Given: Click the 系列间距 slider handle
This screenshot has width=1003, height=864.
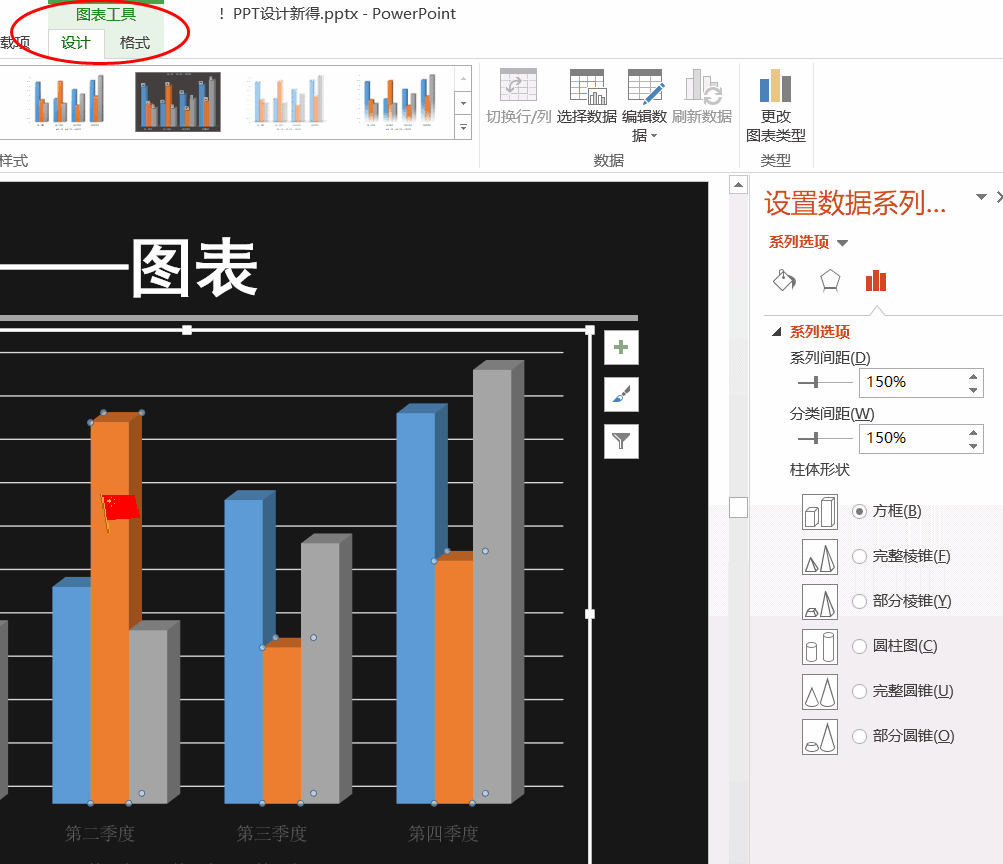Looking at the screenshot, I should [x=816, y=382].
